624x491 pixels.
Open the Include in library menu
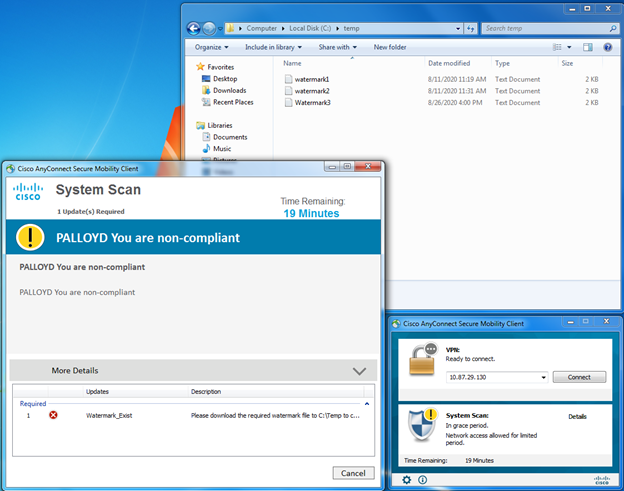coord(273,47)
